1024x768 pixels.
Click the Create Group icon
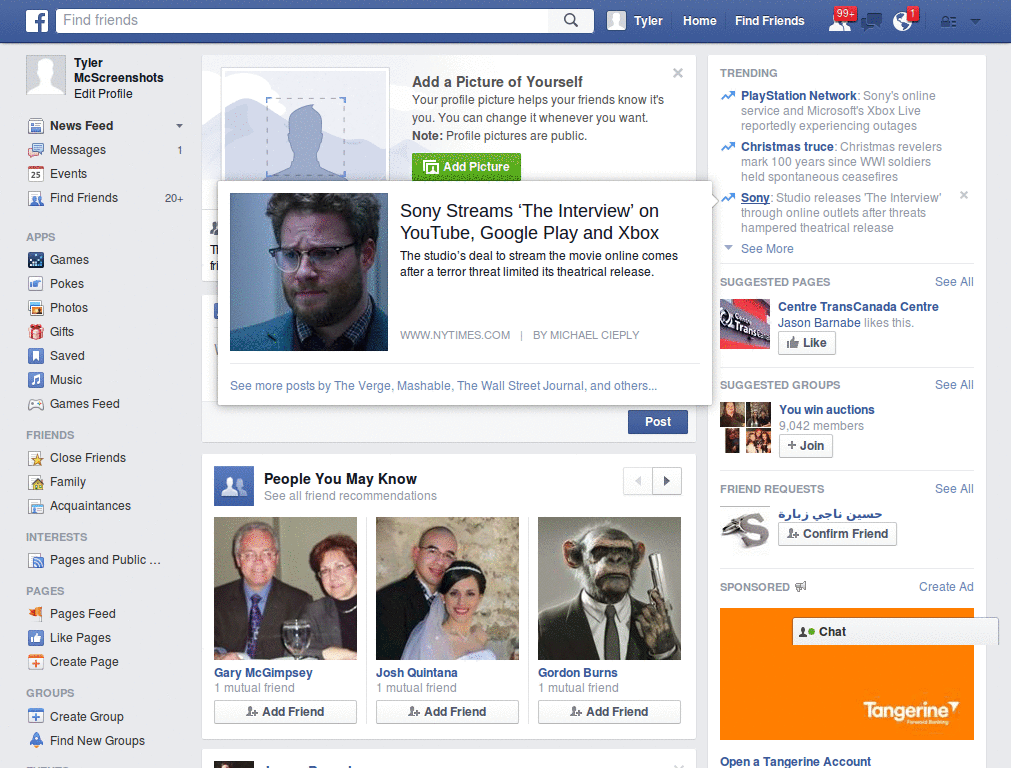tap(35, 716)
